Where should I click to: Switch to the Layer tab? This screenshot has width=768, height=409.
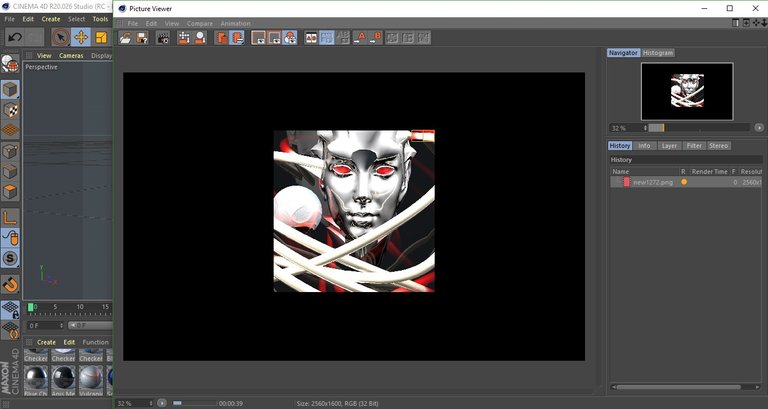coord(669,146)
